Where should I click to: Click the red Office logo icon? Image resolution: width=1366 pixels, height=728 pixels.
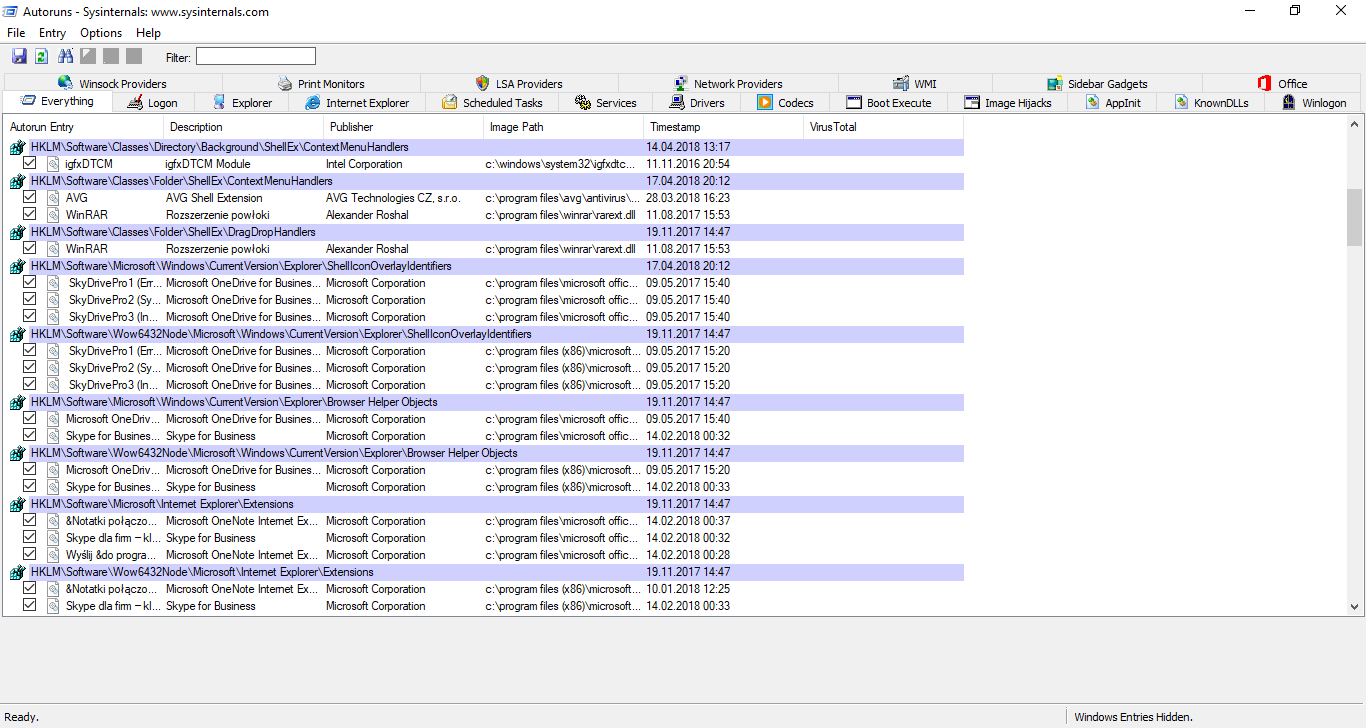click(x=1265, y=83)
